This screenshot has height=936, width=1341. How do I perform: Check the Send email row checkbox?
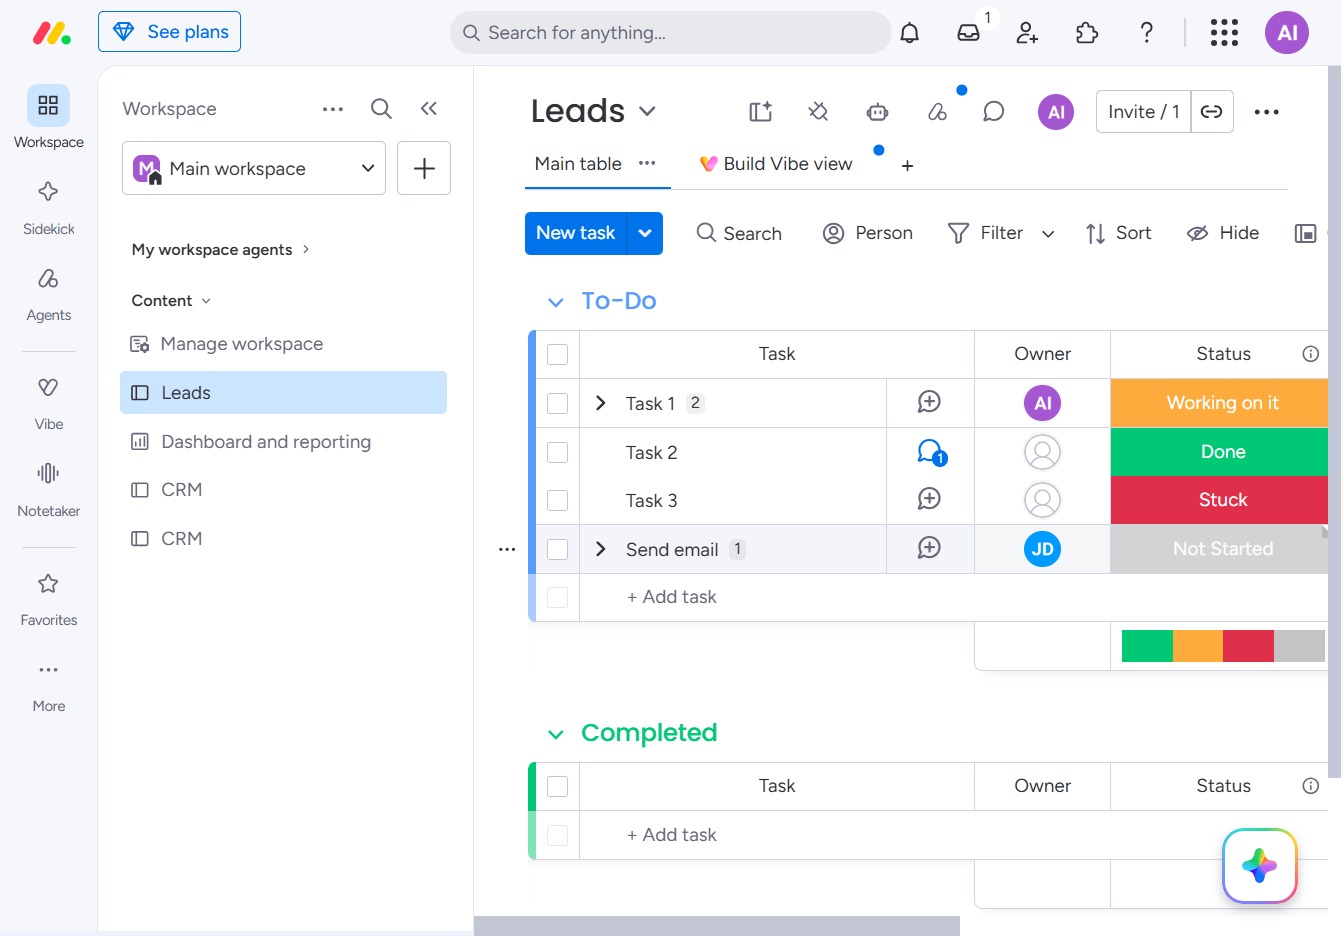coord(558,550)
